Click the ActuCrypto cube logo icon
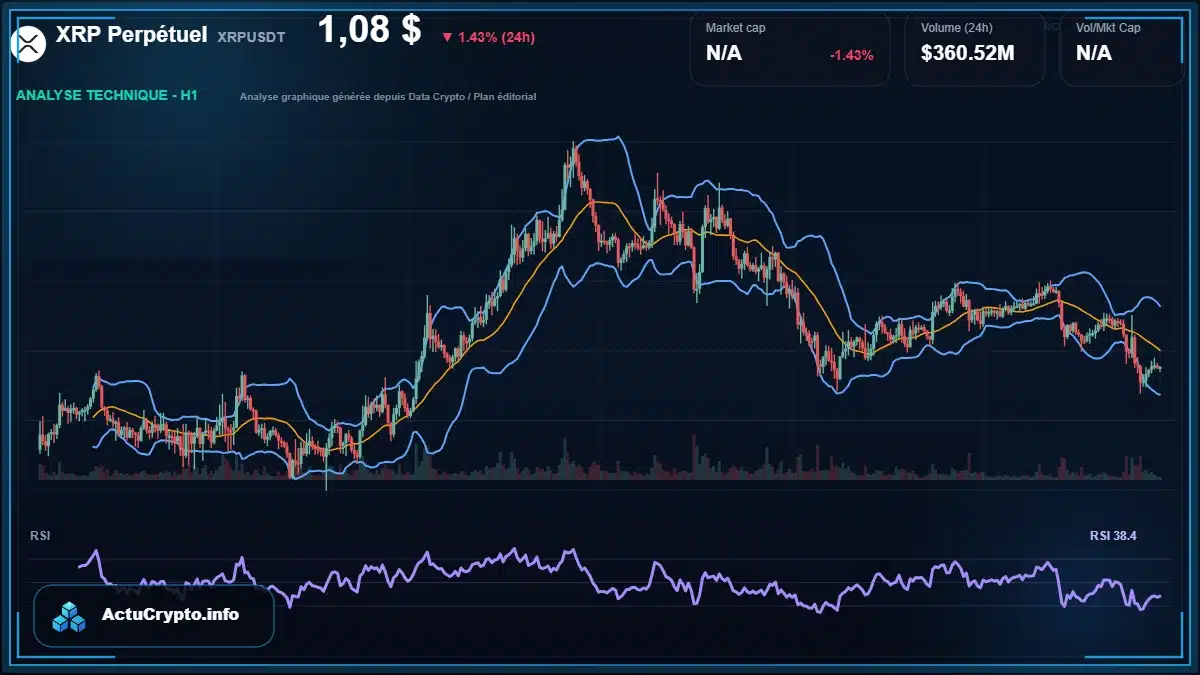 (x=70, y=616)
